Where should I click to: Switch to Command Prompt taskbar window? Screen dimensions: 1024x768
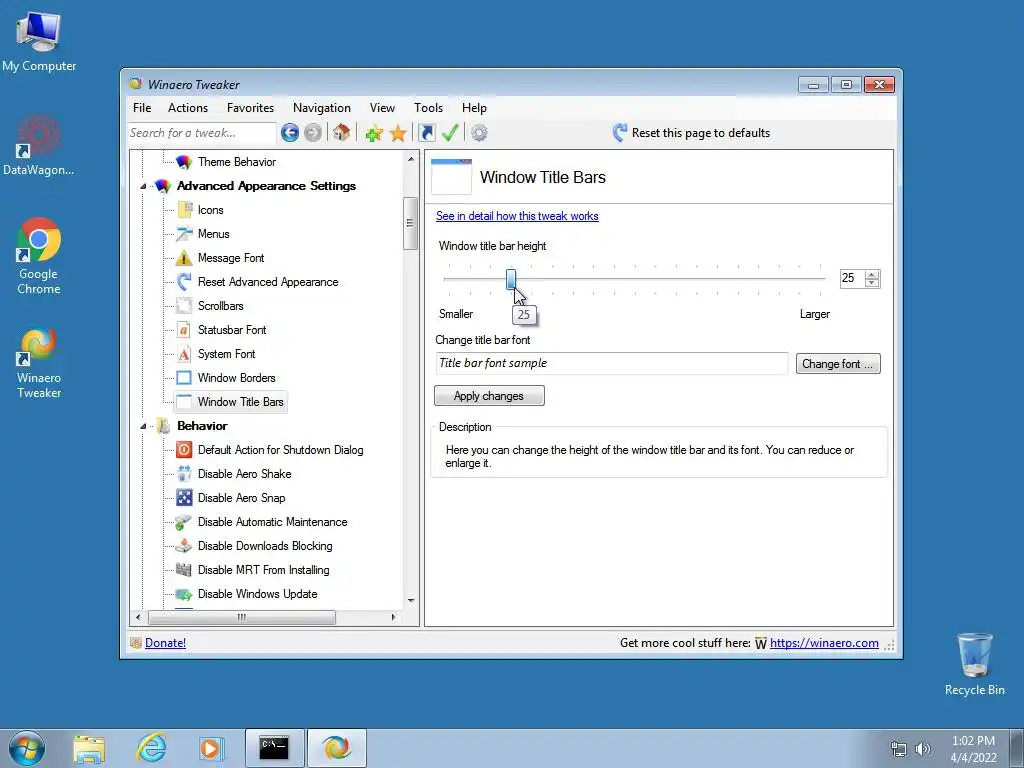(x=274, y=748)
